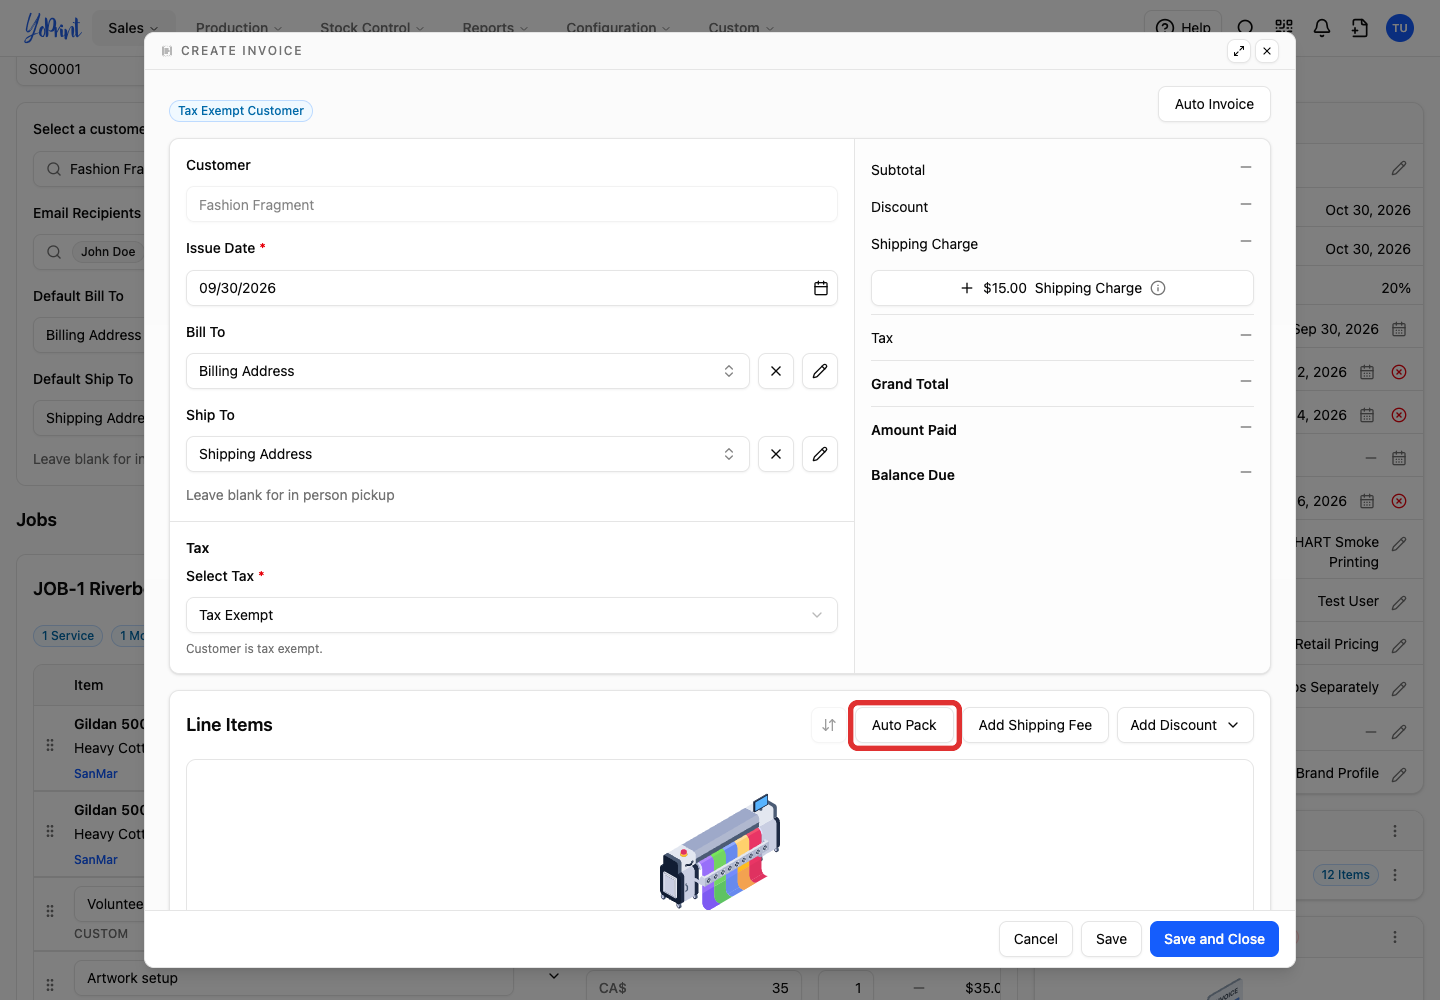Open the Bill To Billing Address dropdown

(468, 371)
